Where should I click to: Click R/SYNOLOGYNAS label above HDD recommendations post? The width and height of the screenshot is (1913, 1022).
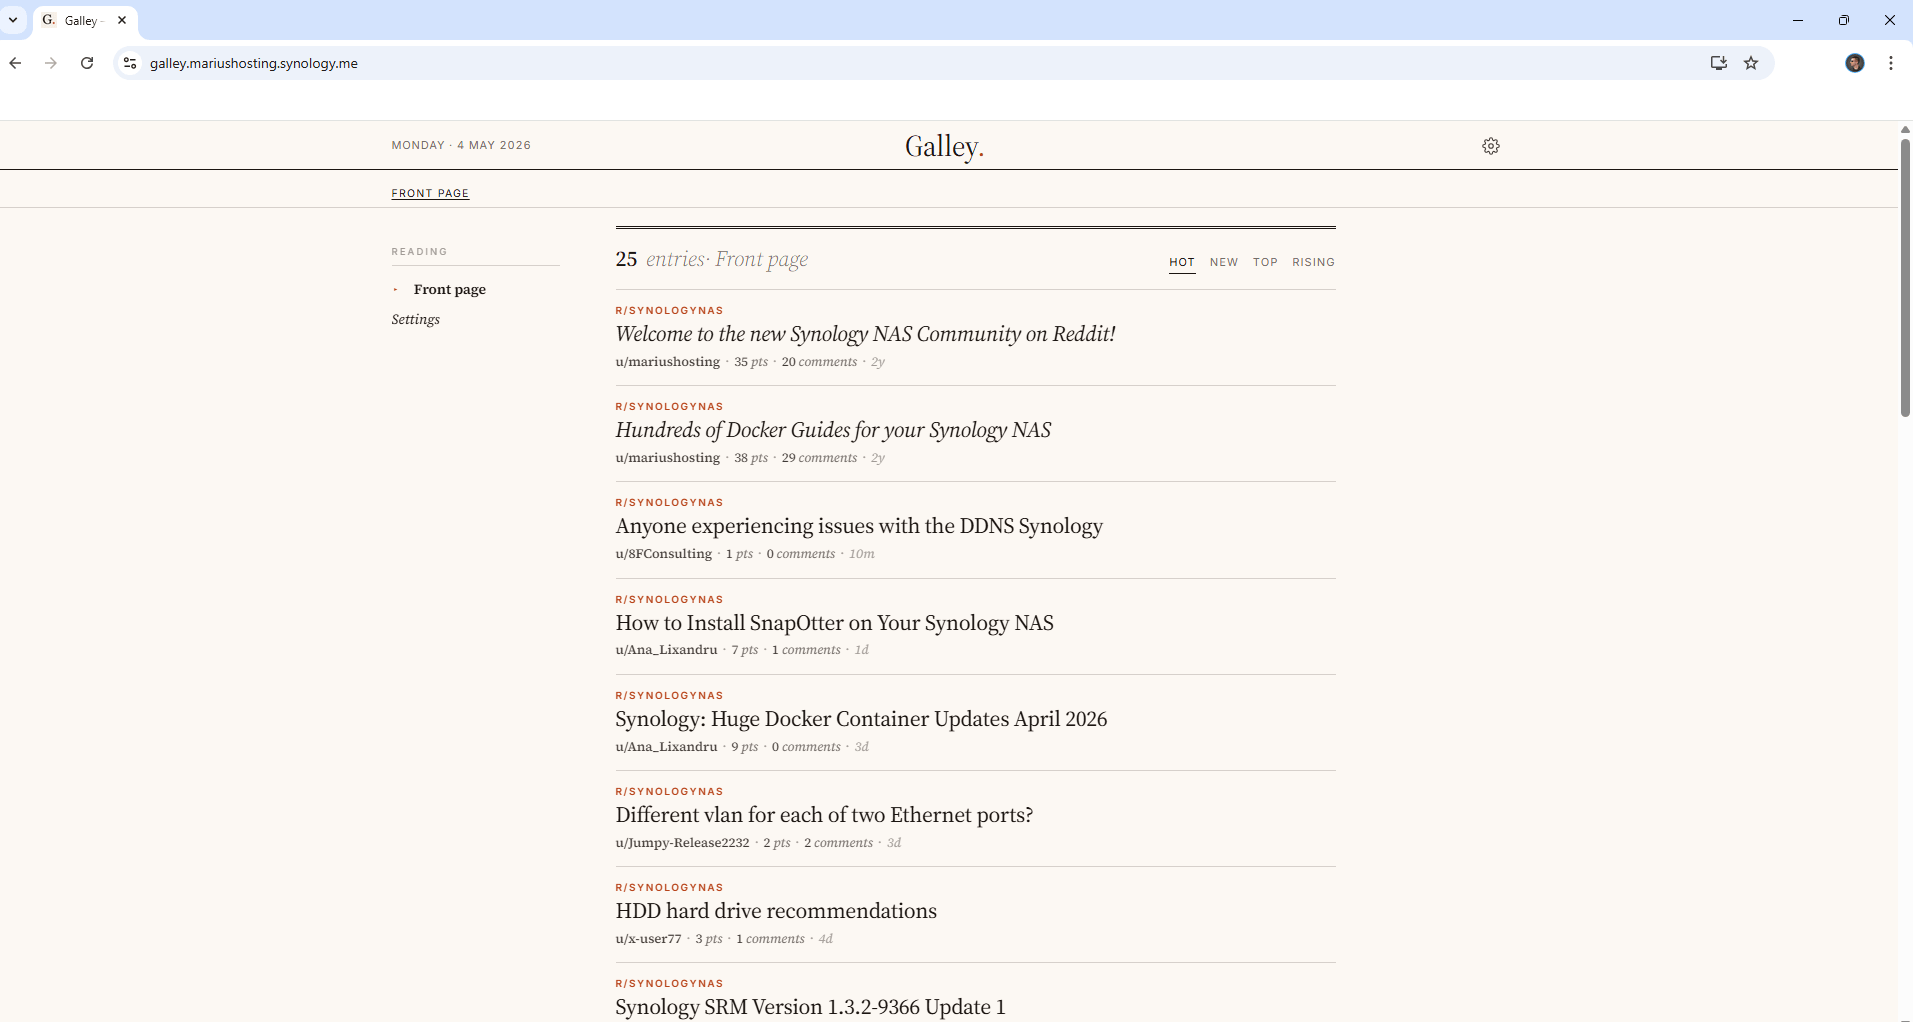tap(669, 887)
